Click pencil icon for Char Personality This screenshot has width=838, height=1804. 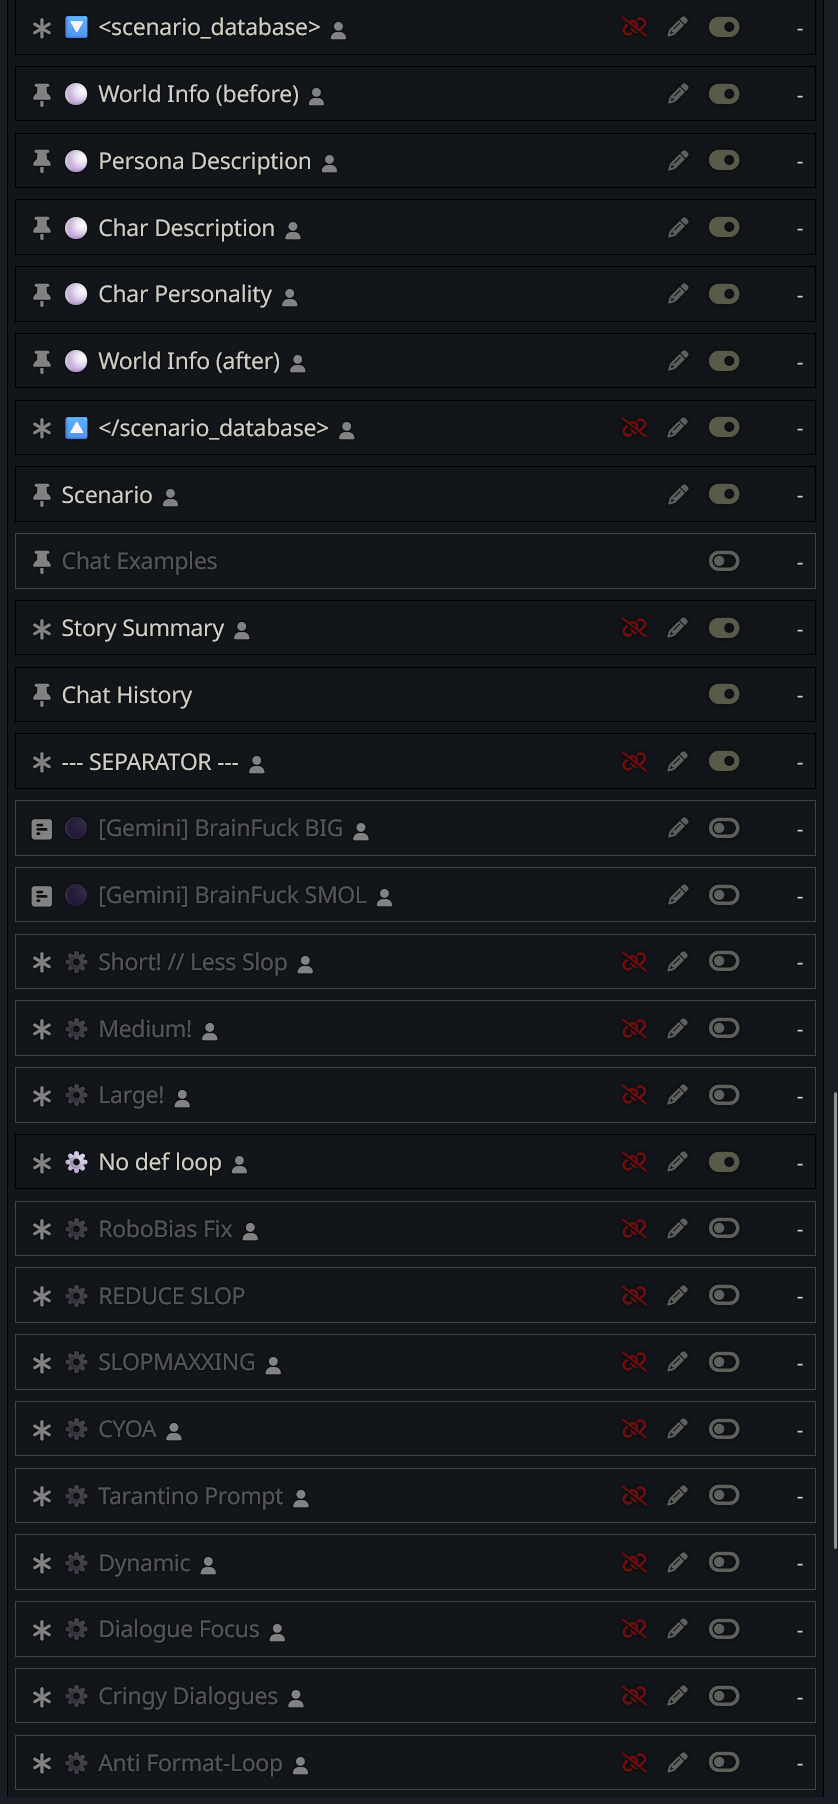[x=678, y=294]
